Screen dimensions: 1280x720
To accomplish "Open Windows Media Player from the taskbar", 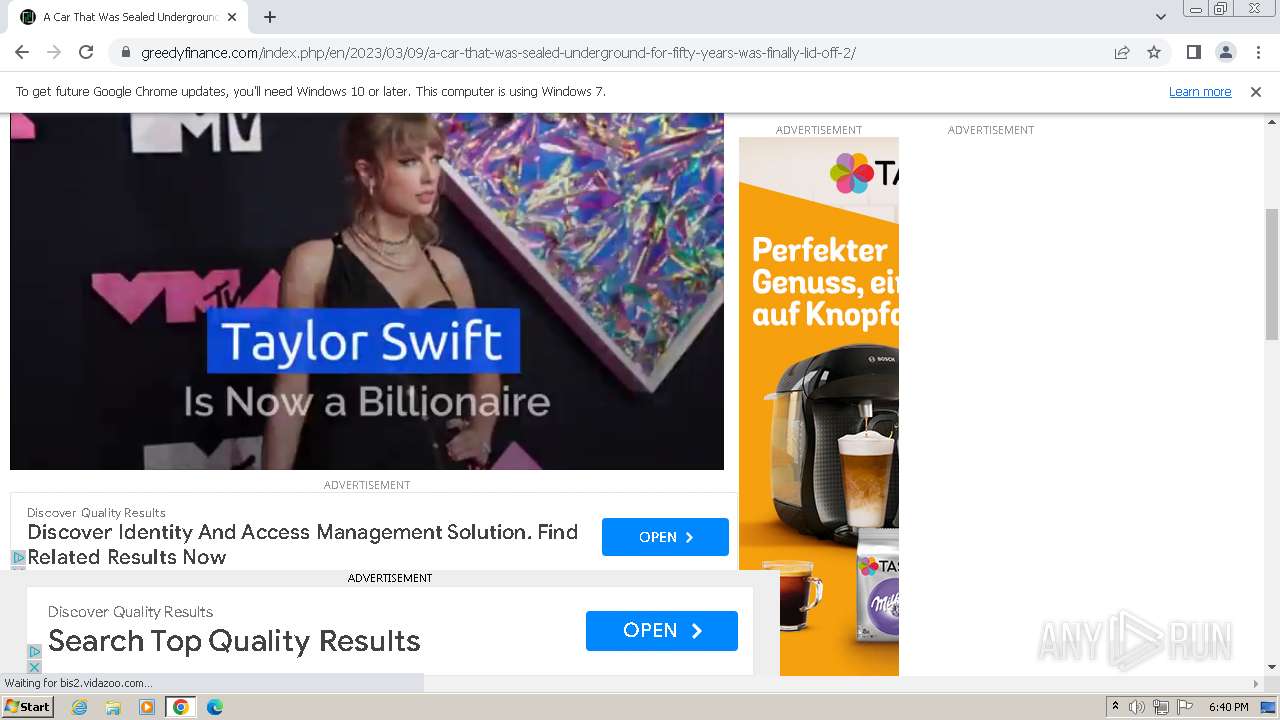I will pos(147,707).
